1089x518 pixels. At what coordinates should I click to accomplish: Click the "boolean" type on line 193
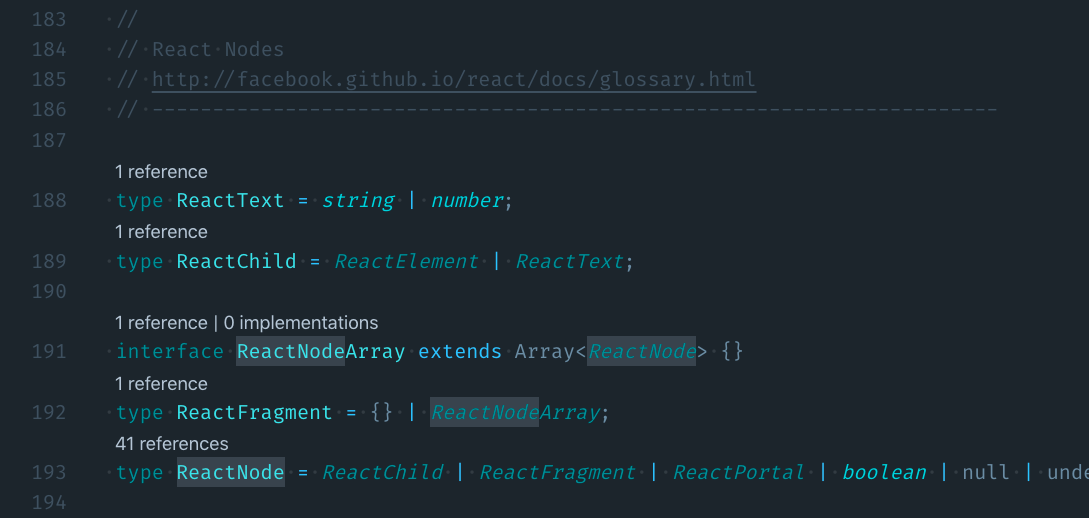[884, 472]
